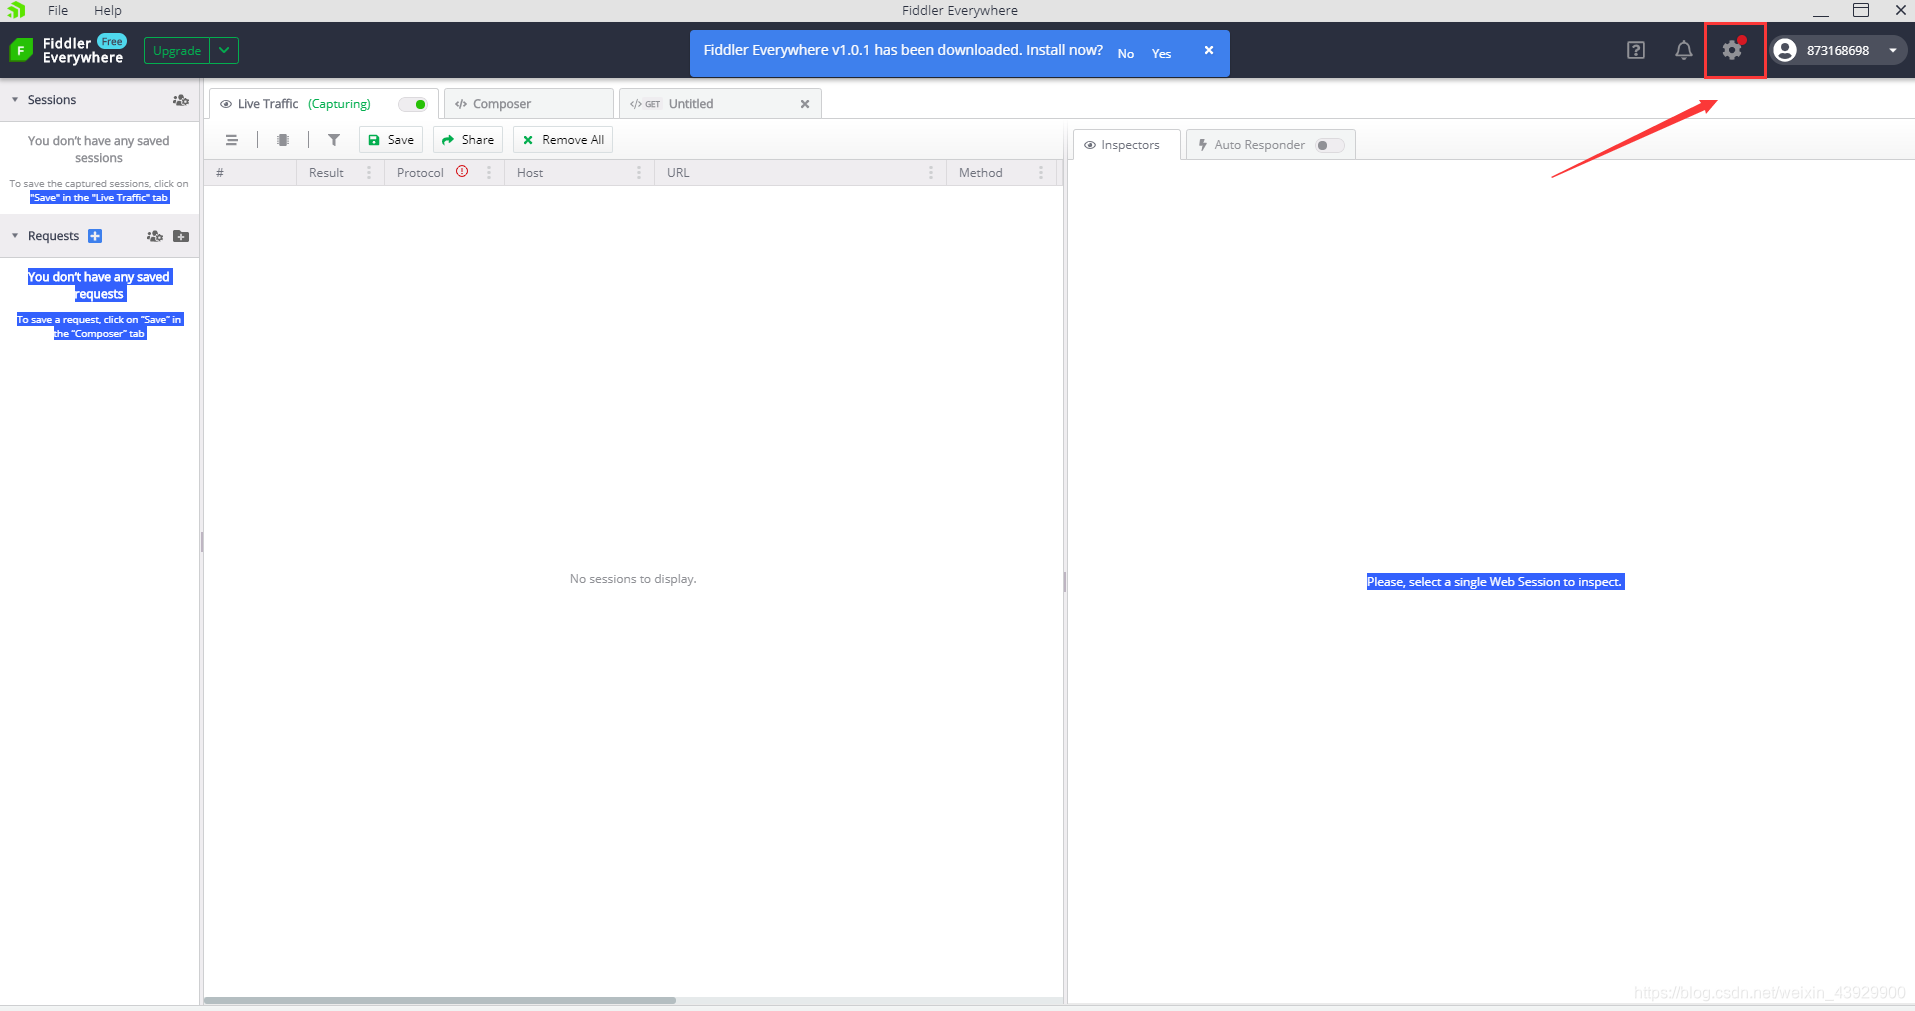Click the decode sessions icon
This screenshot has height=1011, width=1915.
(x=283, y=140)
